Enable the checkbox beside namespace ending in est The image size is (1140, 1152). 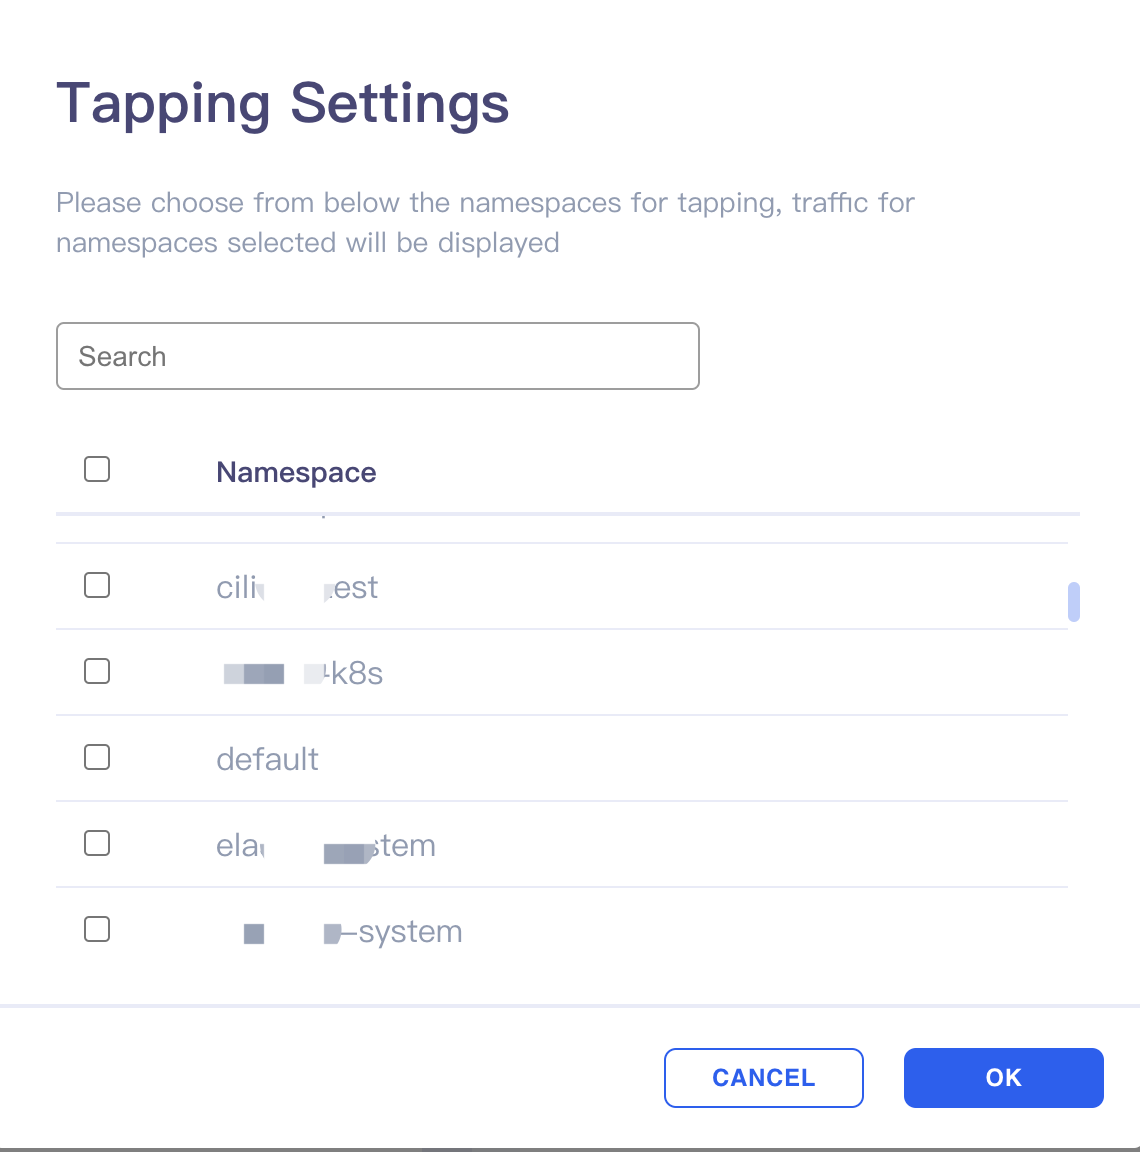coord(97,585)
